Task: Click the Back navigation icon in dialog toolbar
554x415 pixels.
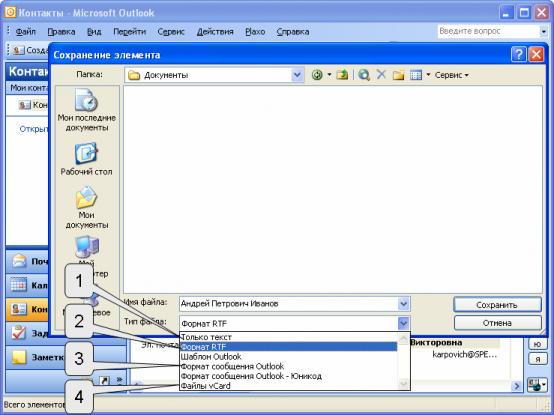Action: pos(317,75)
